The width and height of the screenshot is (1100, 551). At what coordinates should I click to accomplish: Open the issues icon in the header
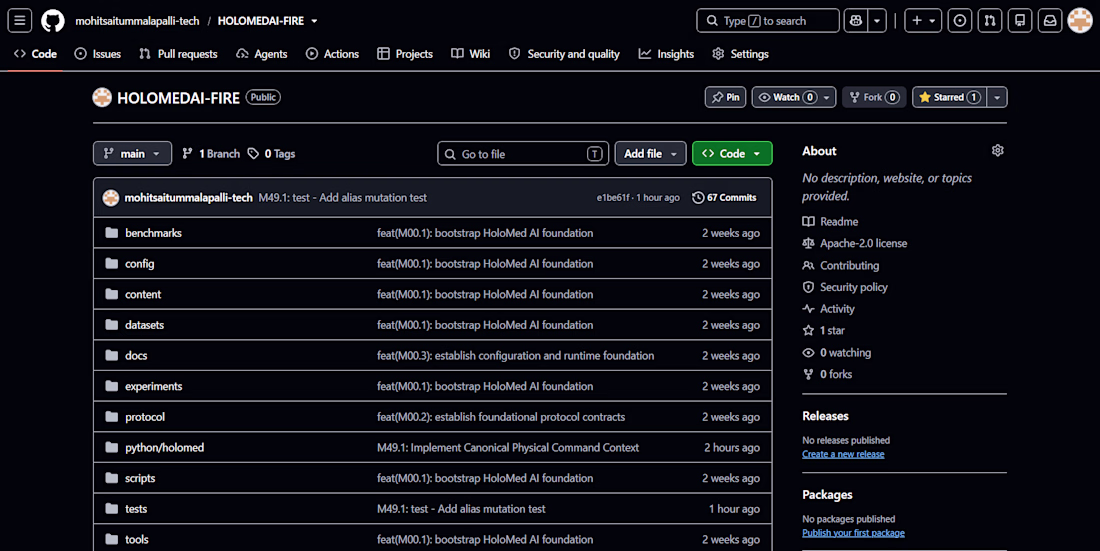coord(960,20)
